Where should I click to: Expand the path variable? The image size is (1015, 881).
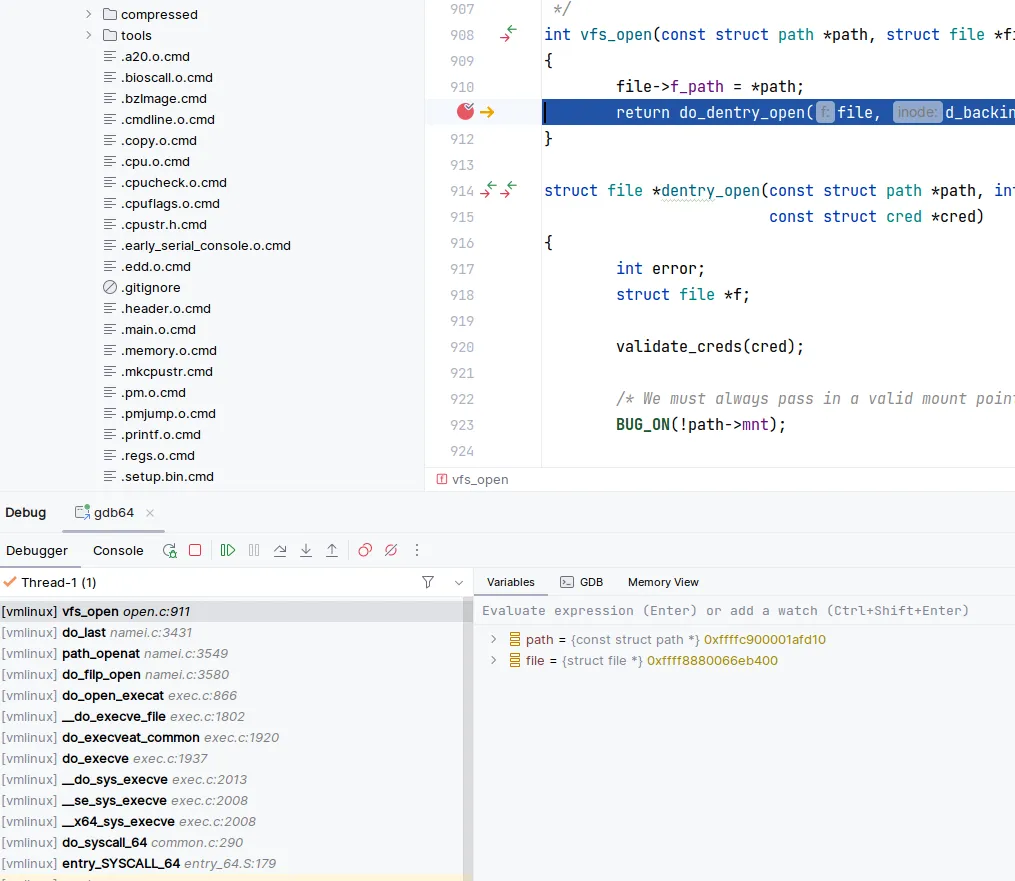coord(494,639)
